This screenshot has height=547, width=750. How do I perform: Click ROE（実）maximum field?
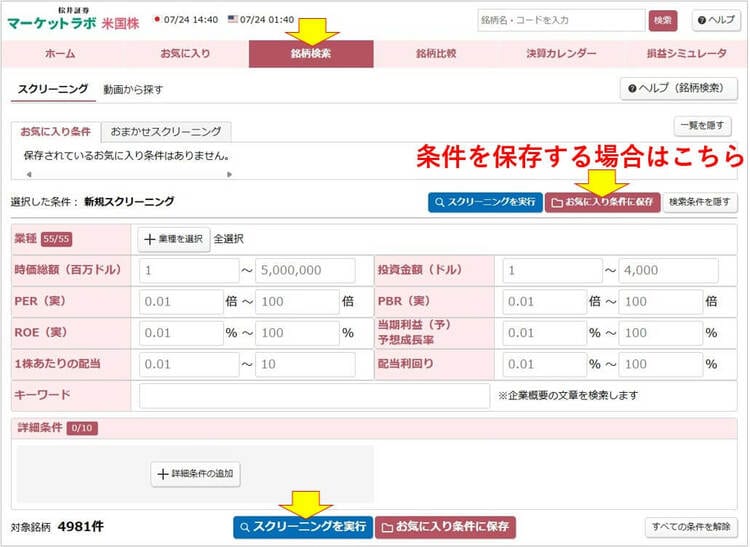[298, 333]
